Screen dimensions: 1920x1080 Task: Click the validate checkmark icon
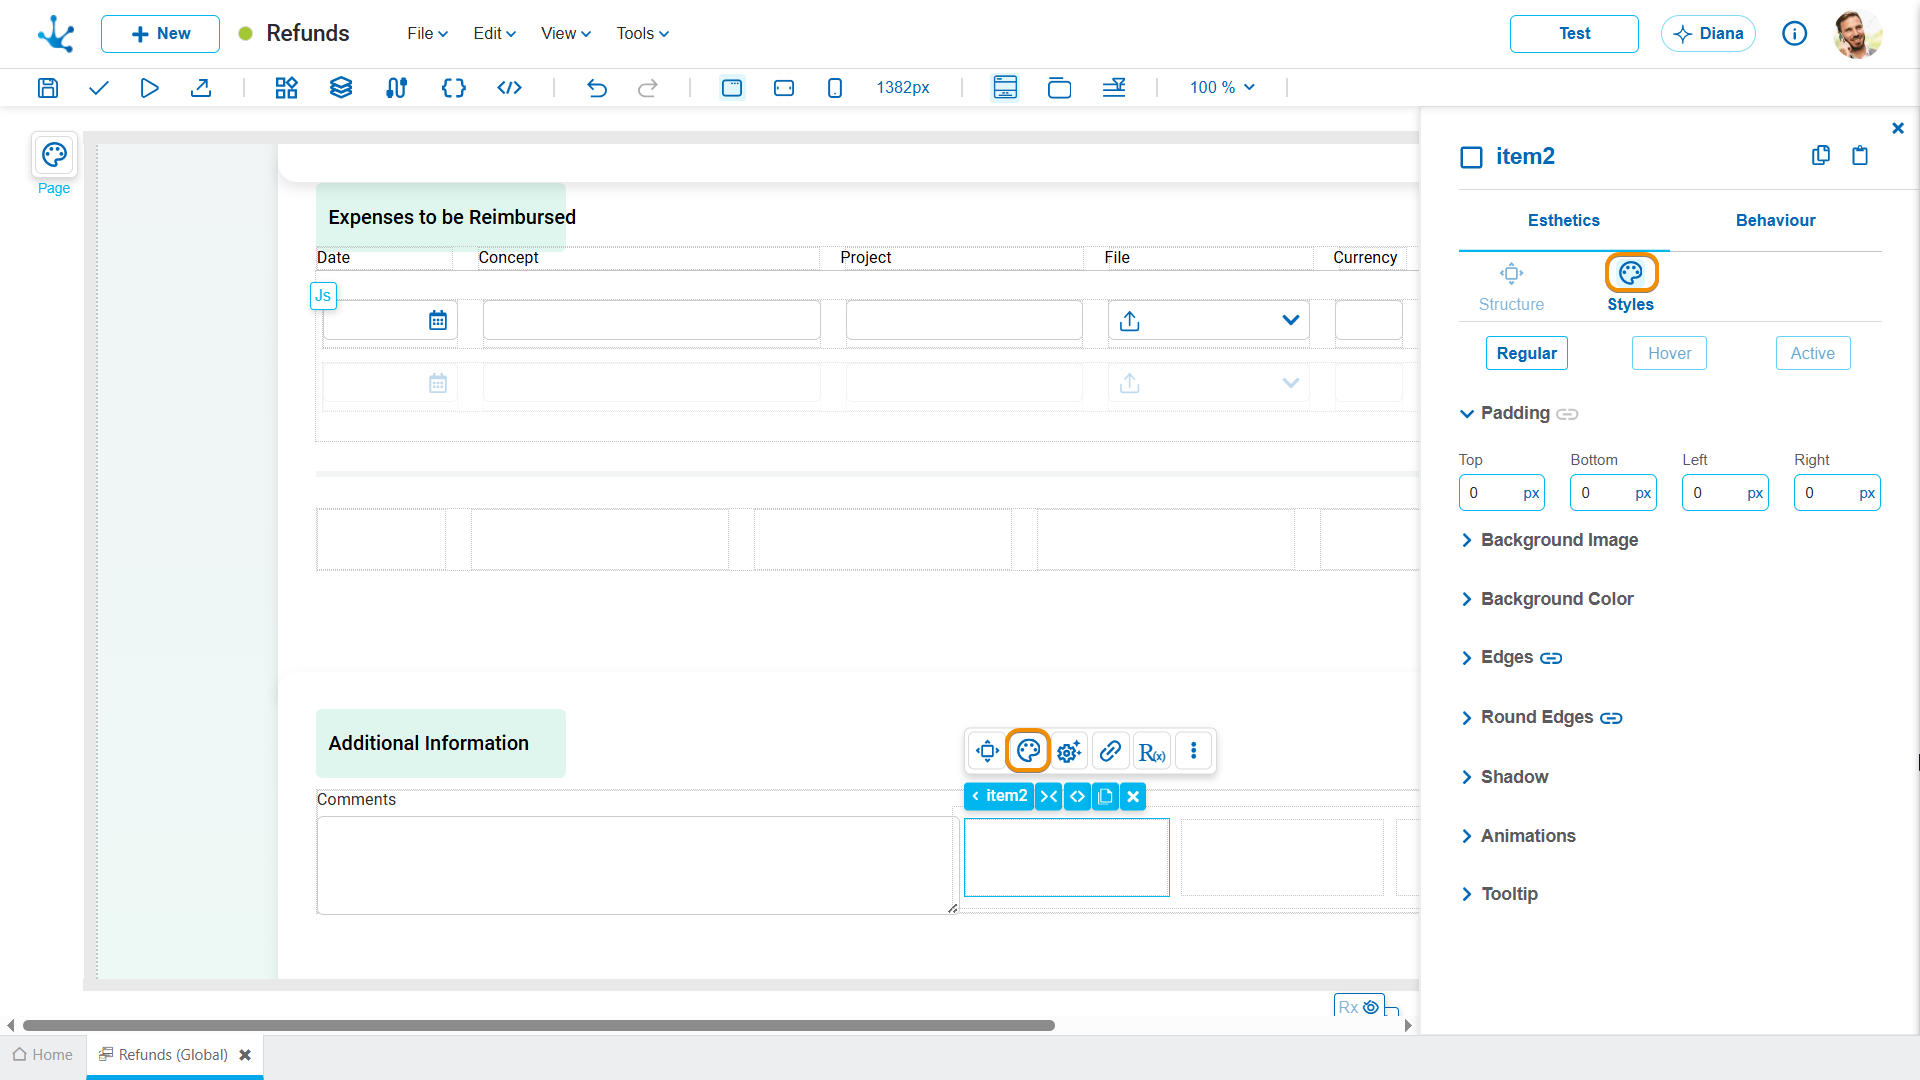click(98, 88)
